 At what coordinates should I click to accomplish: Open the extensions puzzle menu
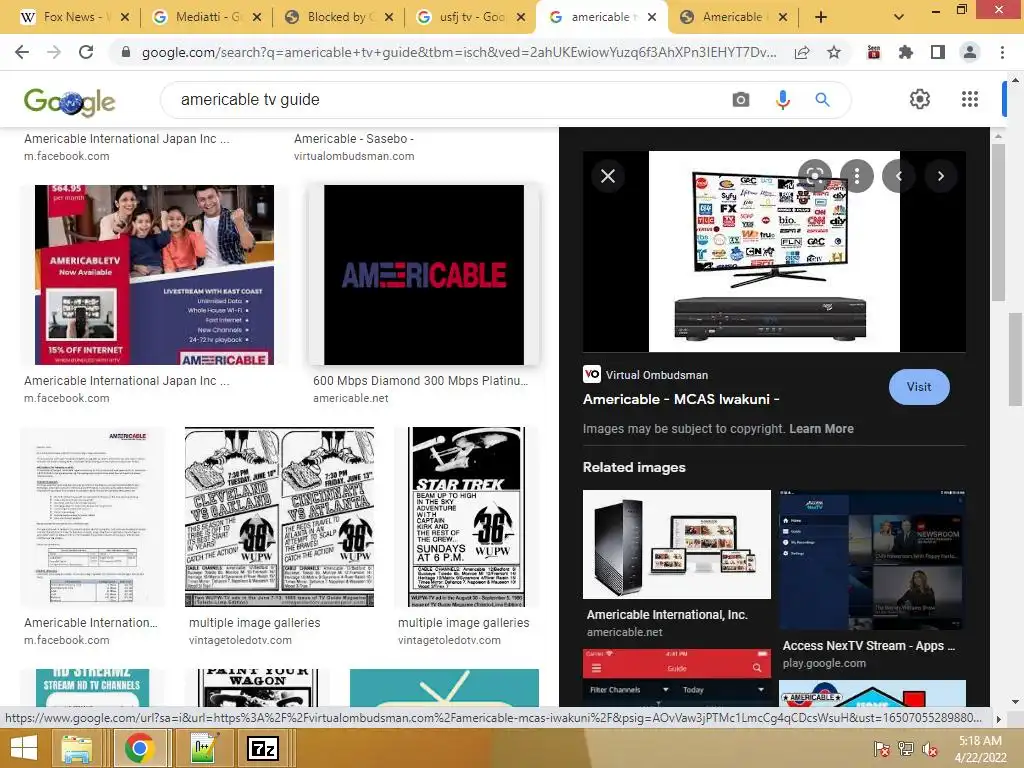905,52
